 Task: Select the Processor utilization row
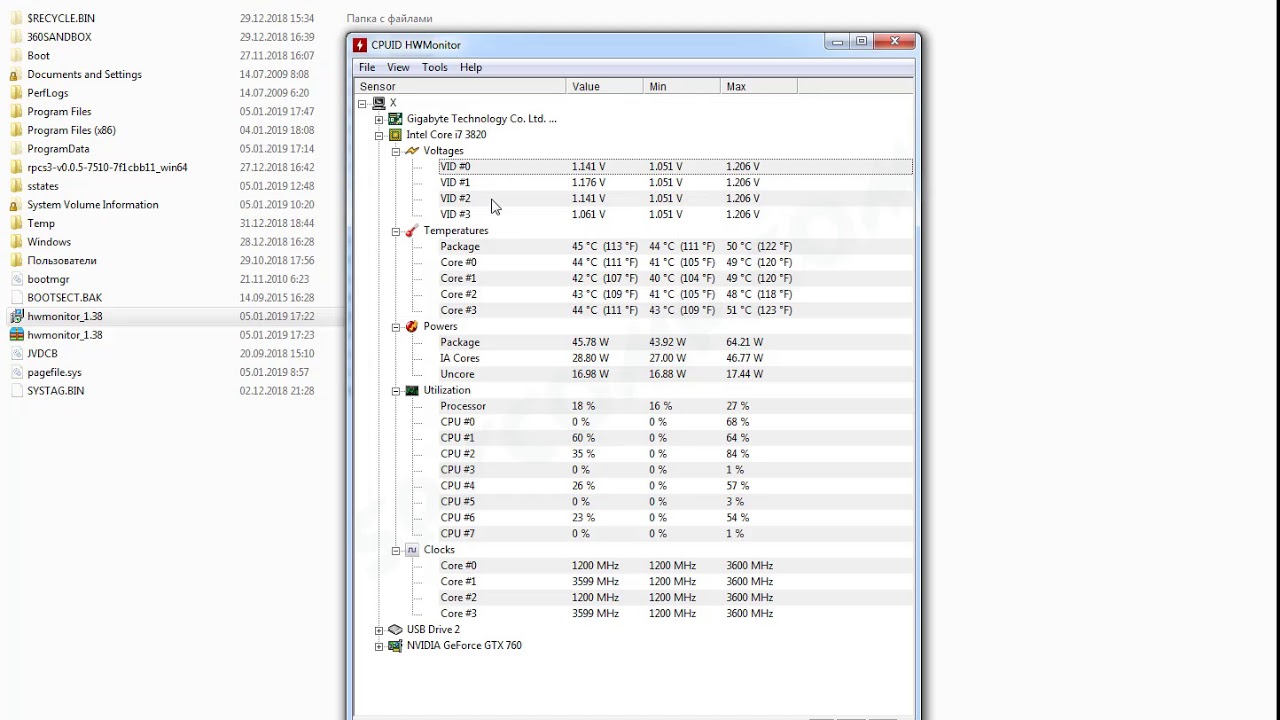tap(675, 406)
